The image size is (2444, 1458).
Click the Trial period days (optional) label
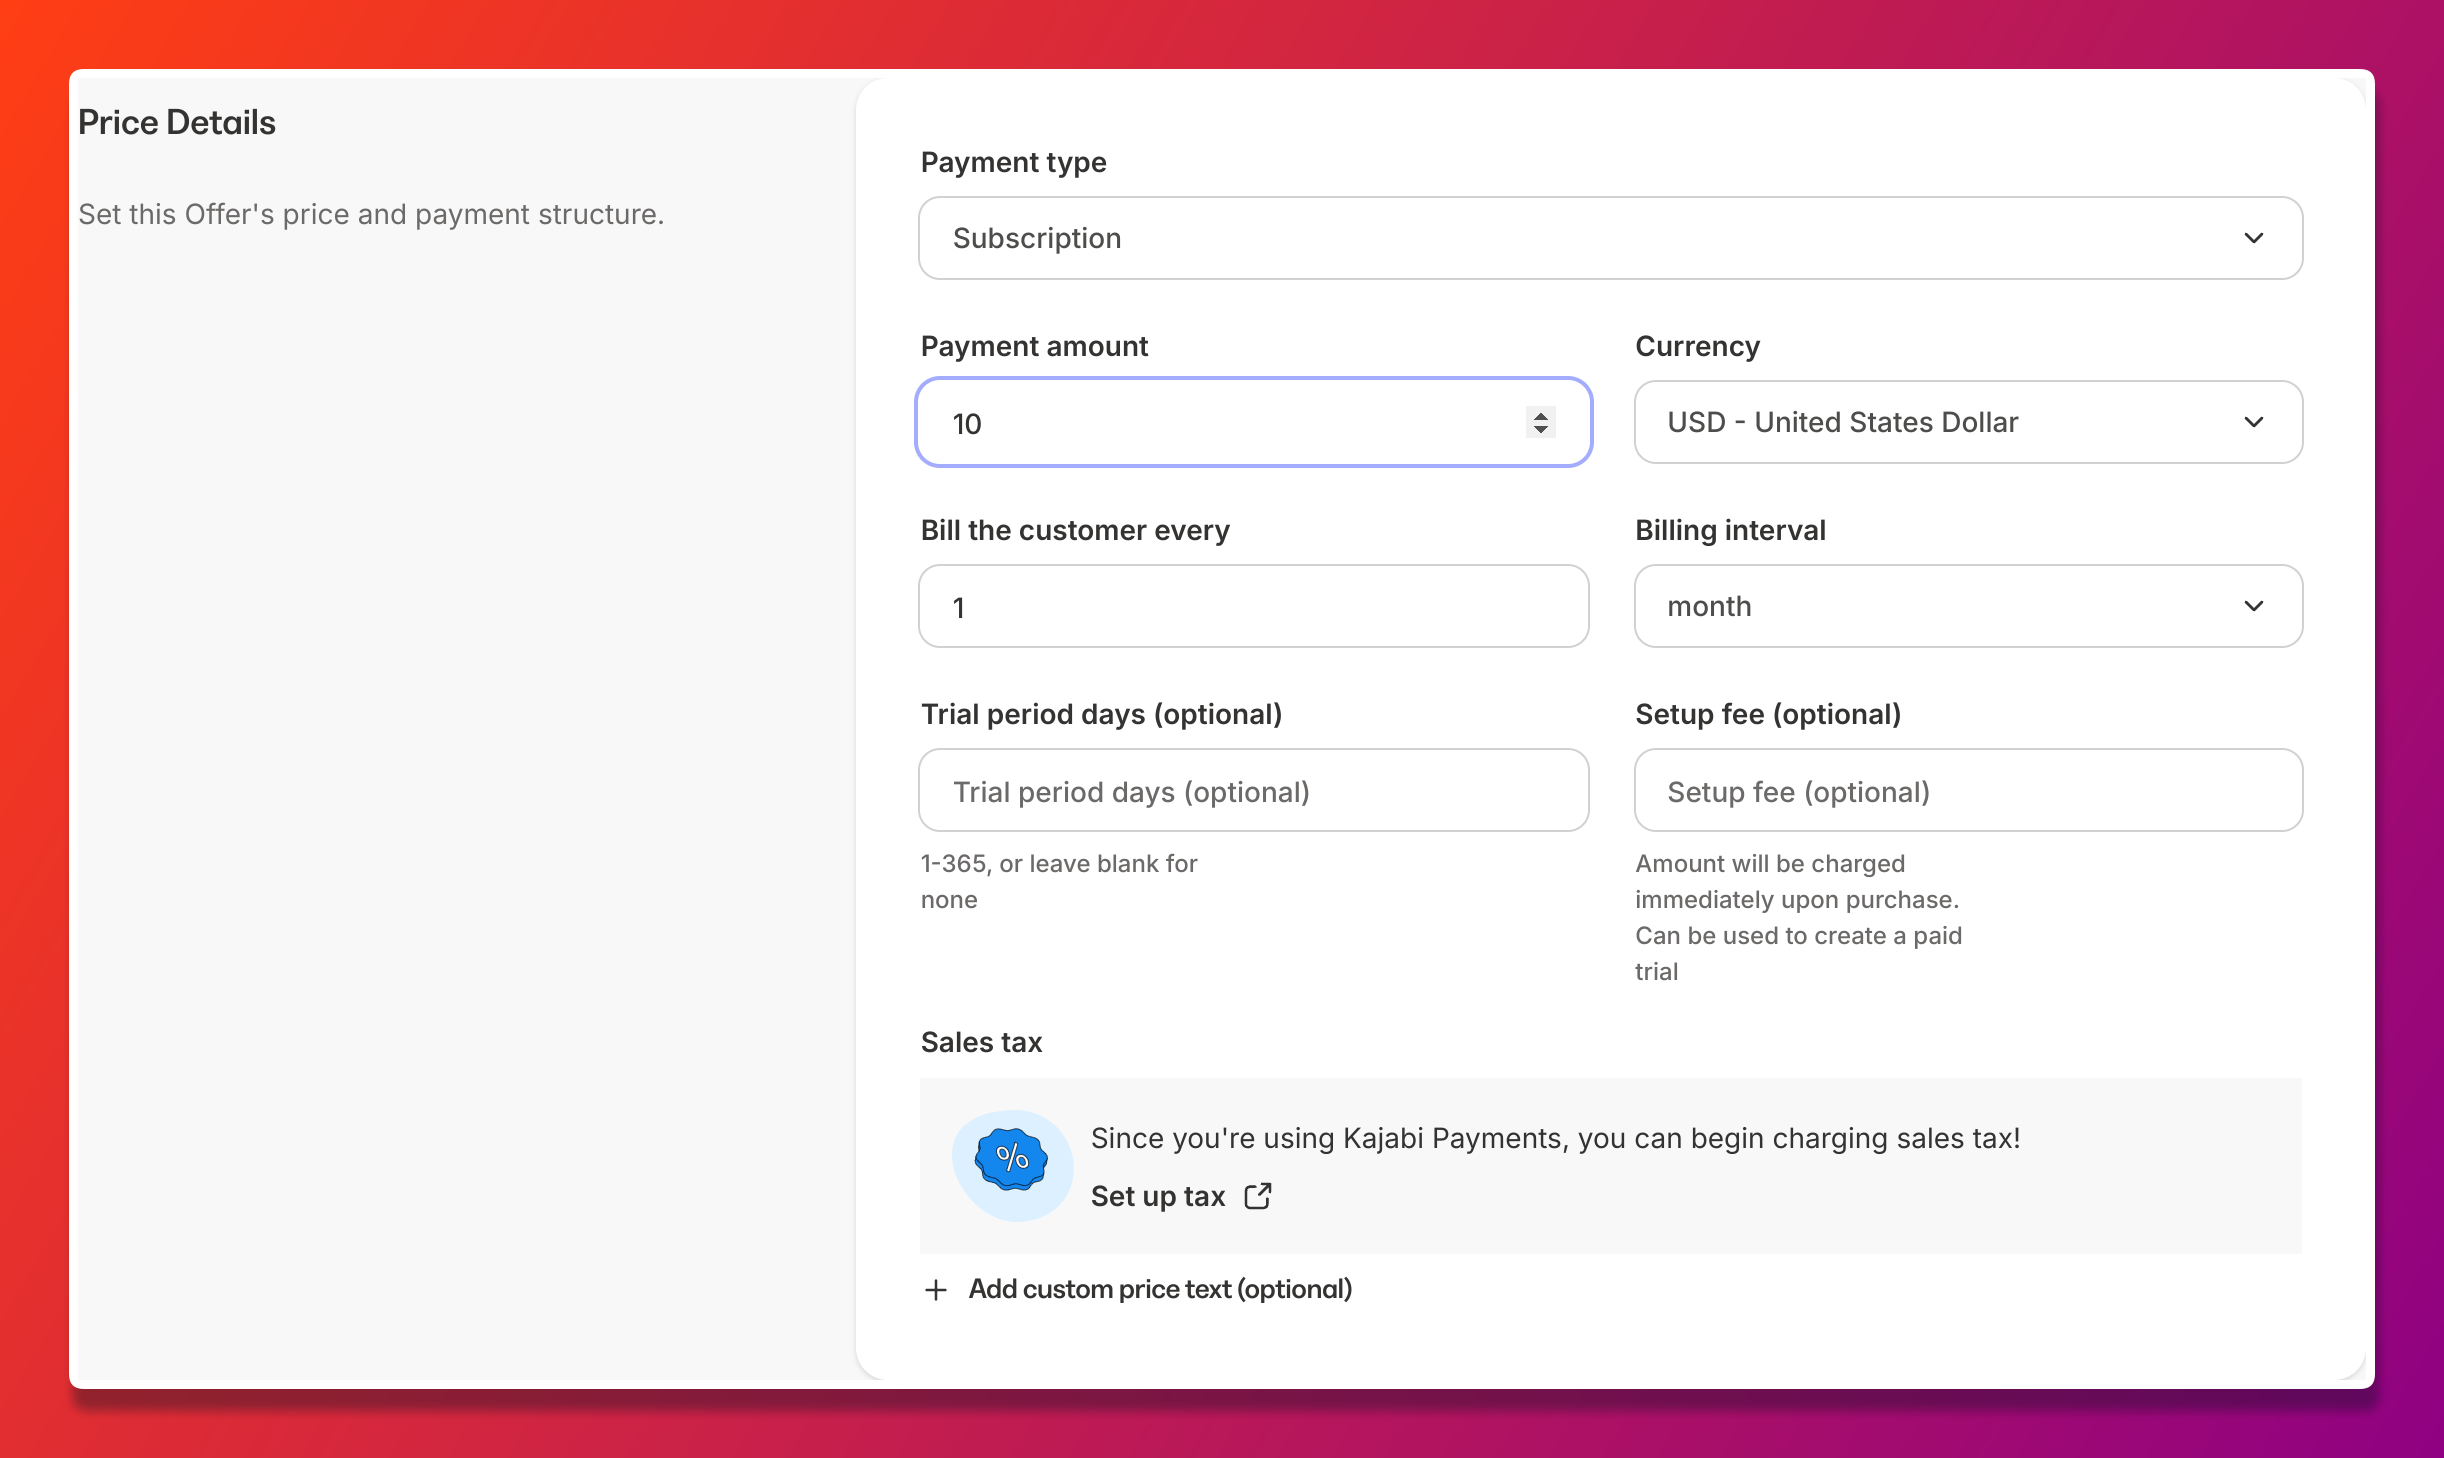point(1101,714)
